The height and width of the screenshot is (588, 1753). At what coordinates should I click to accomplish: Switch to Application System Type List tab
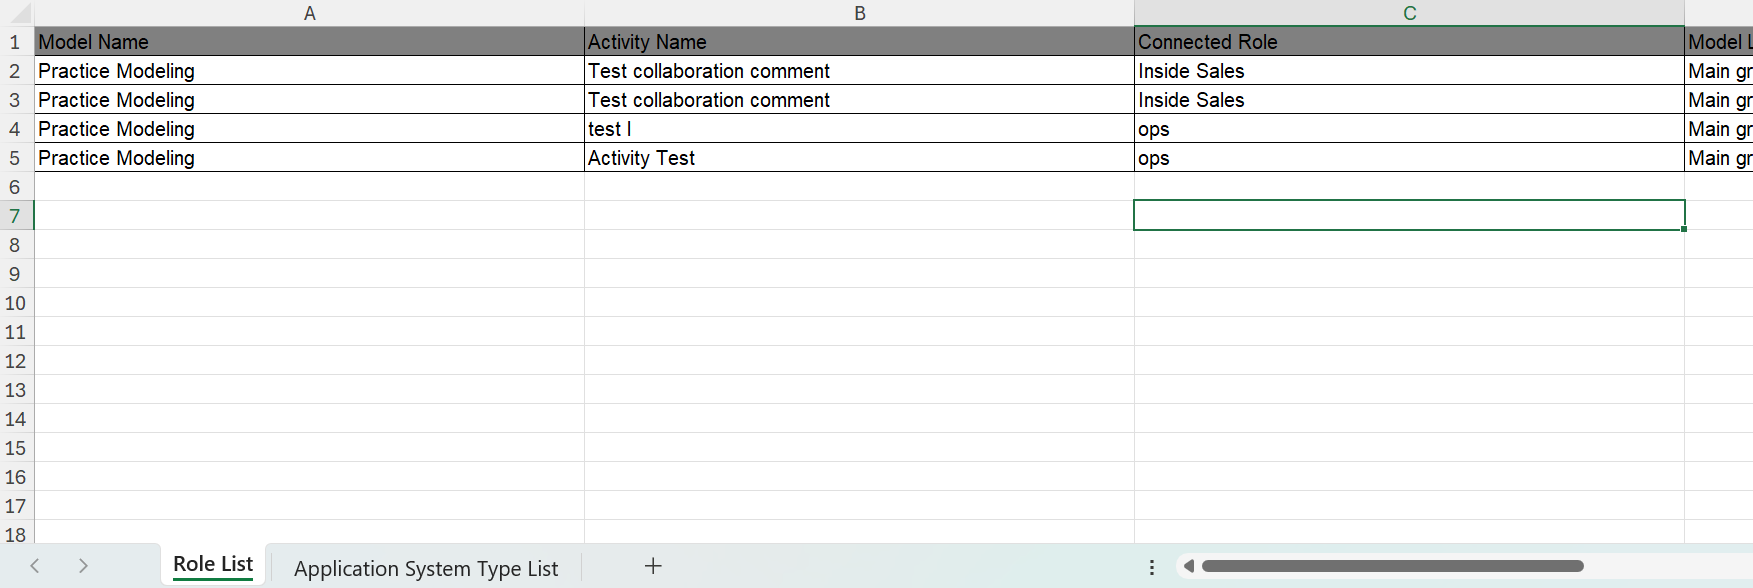[426, 568]
